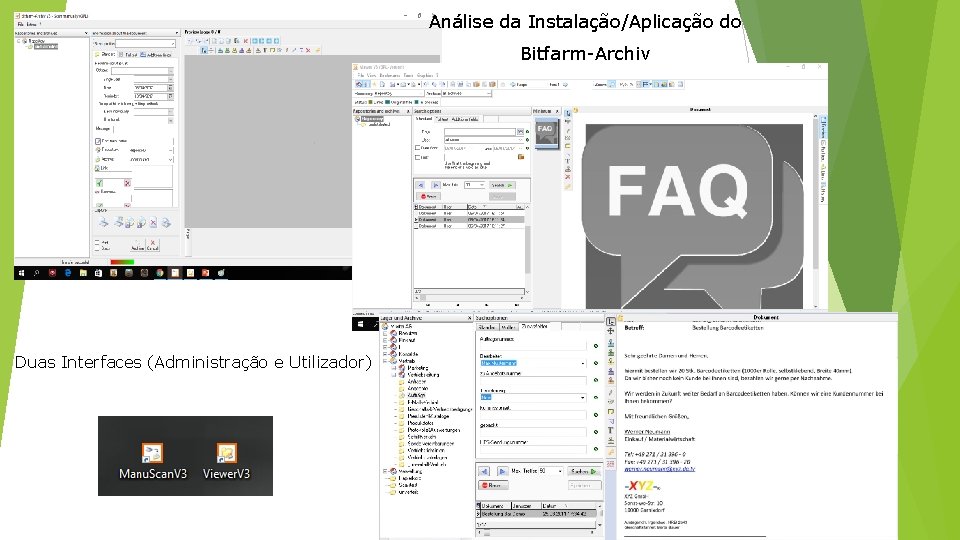Click forward arrow left of Max. Treffer

(502, 471)
